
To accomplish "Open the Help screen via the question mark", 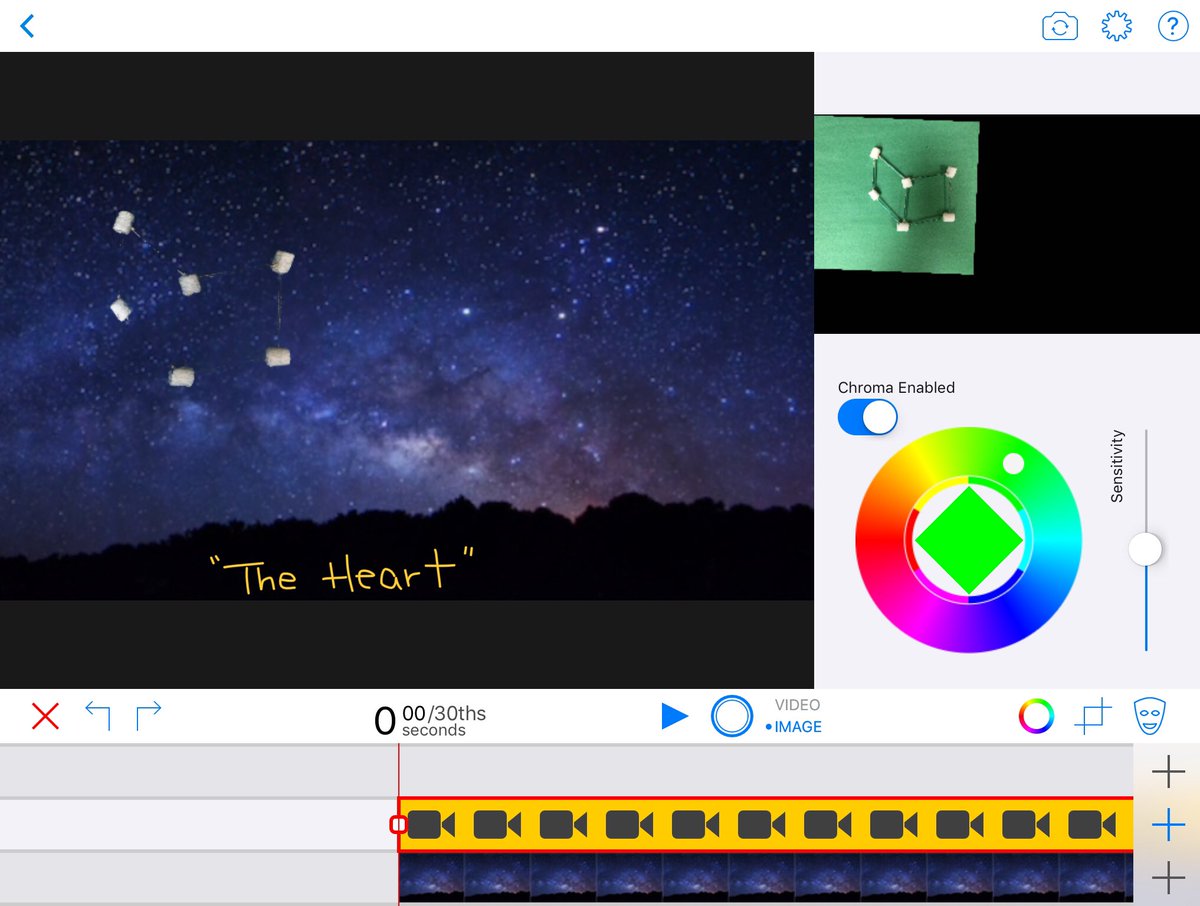I will (1172, 26).
